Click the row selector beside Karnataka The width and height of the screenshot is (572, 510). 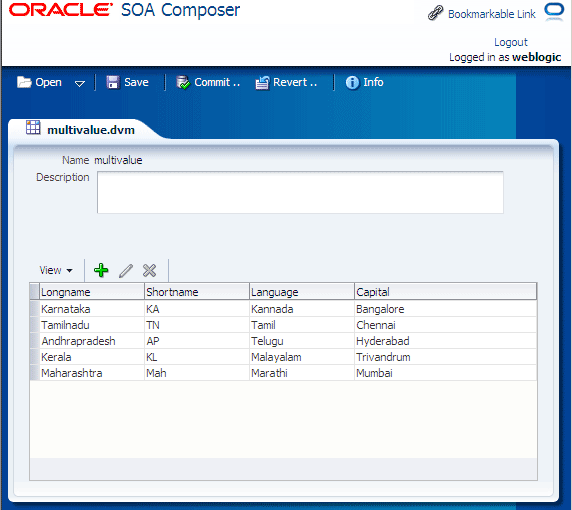click(35, 309)
